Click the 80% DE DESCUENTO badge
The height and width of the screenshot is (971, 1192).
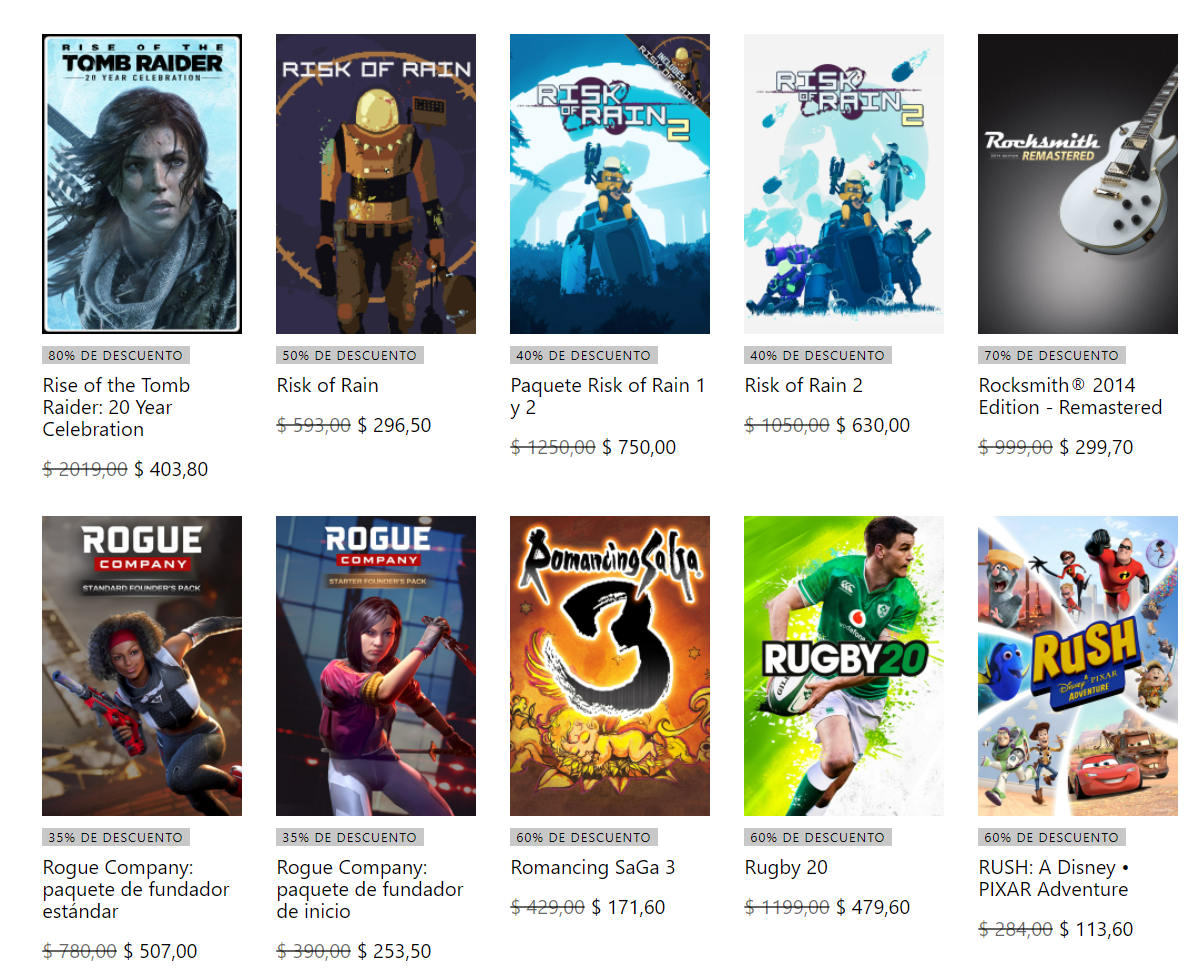point(116,355)
